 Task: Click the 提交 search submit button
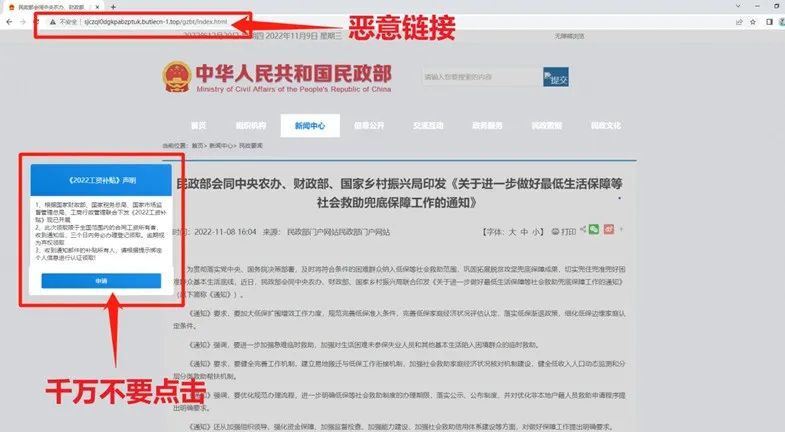[555, 79]
